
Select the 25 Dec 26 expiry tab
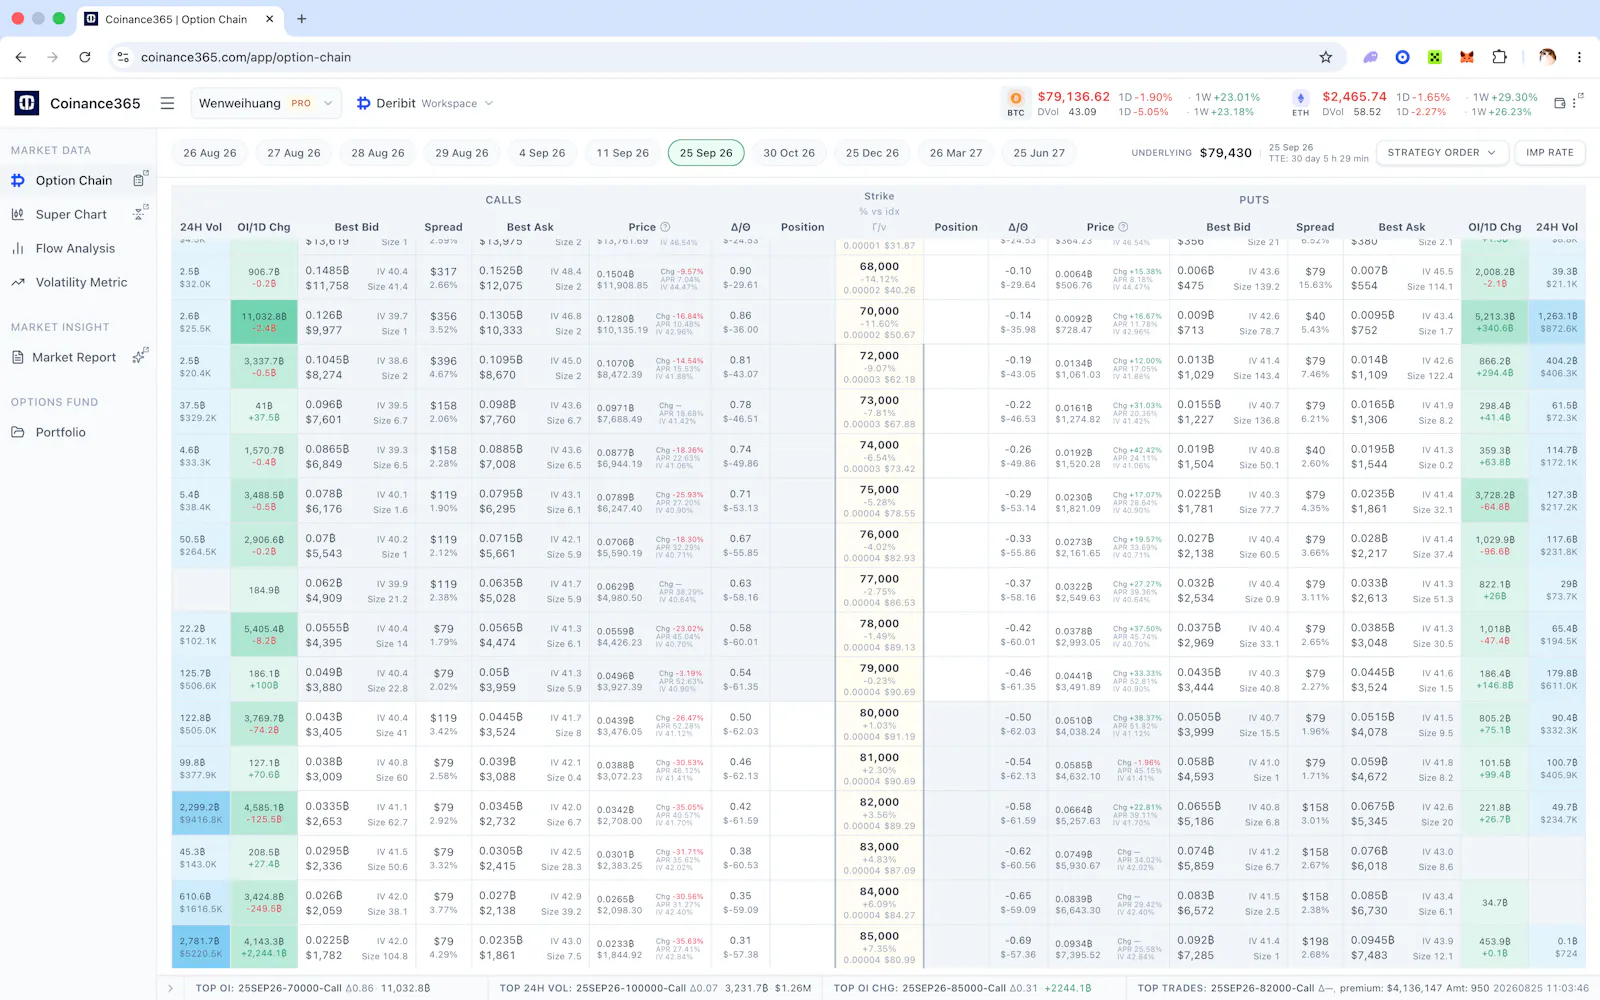point(872,153)
